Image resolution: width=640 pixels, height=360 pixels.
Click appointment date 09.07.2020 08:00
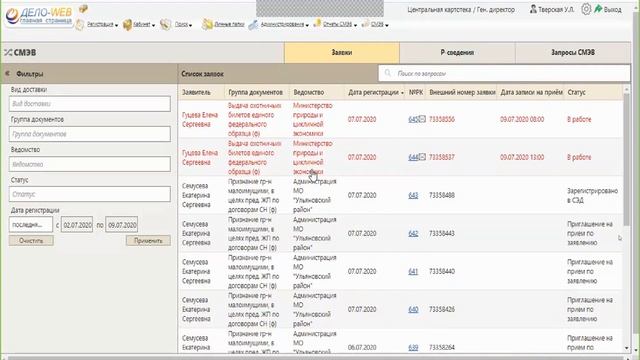click(x=522, y=119)
